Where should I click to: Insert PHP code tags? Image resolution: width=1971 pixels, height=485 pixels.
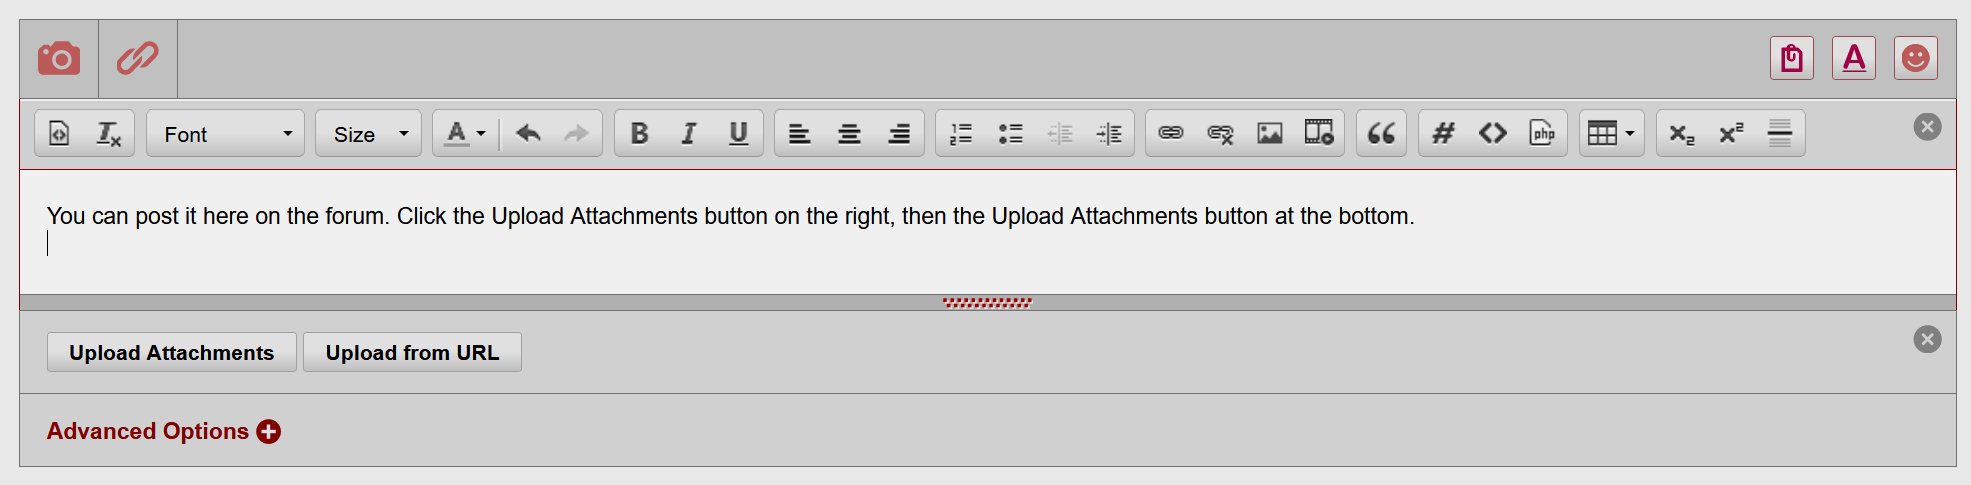pos(1542,133)
